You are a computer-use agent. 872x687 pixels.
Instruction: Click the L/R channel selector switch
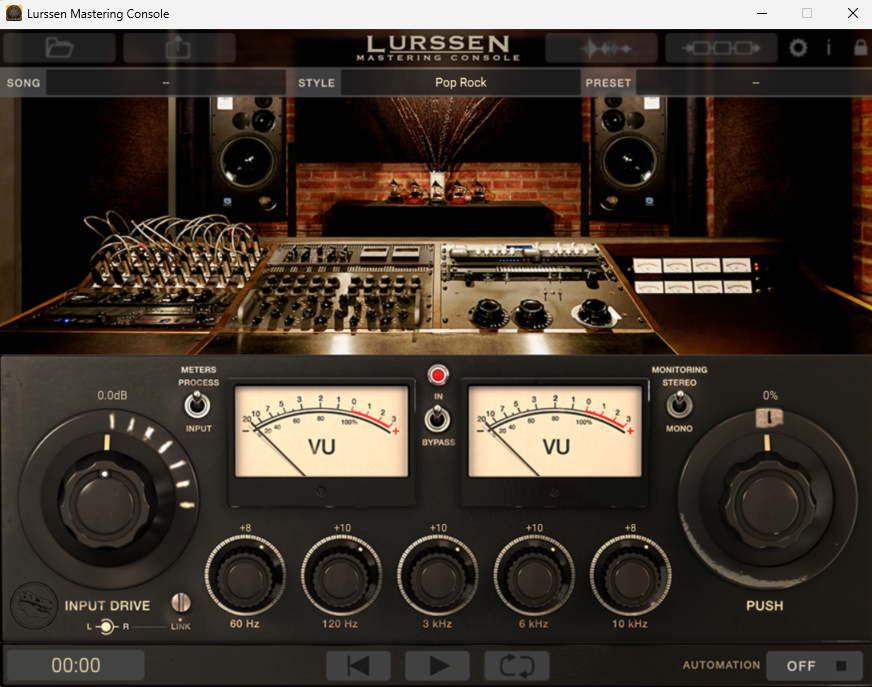pos(105,627)
